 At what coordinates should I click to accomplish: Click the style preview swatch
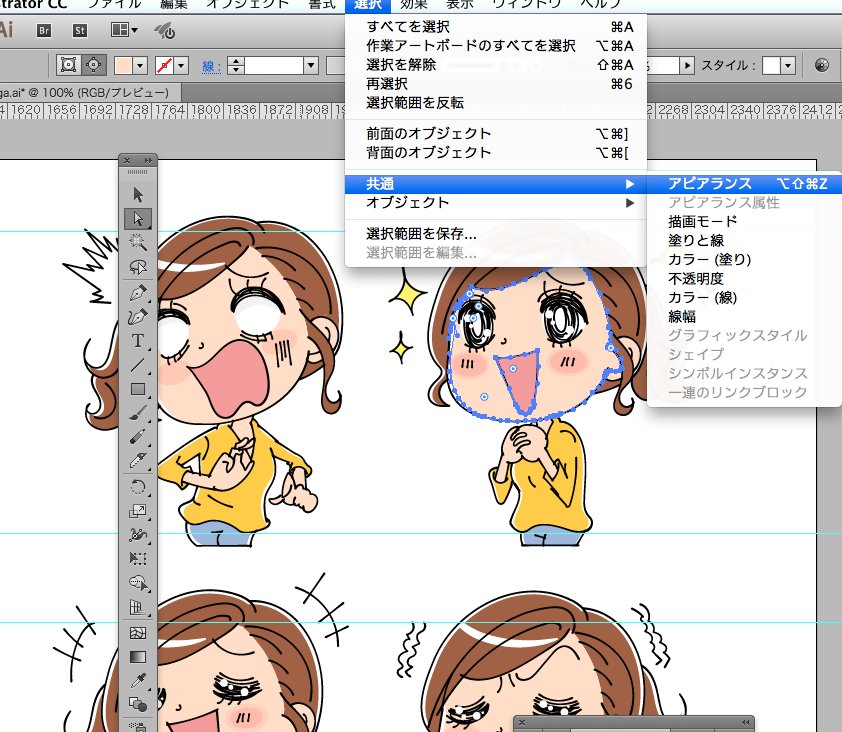(x=771, y=66)
